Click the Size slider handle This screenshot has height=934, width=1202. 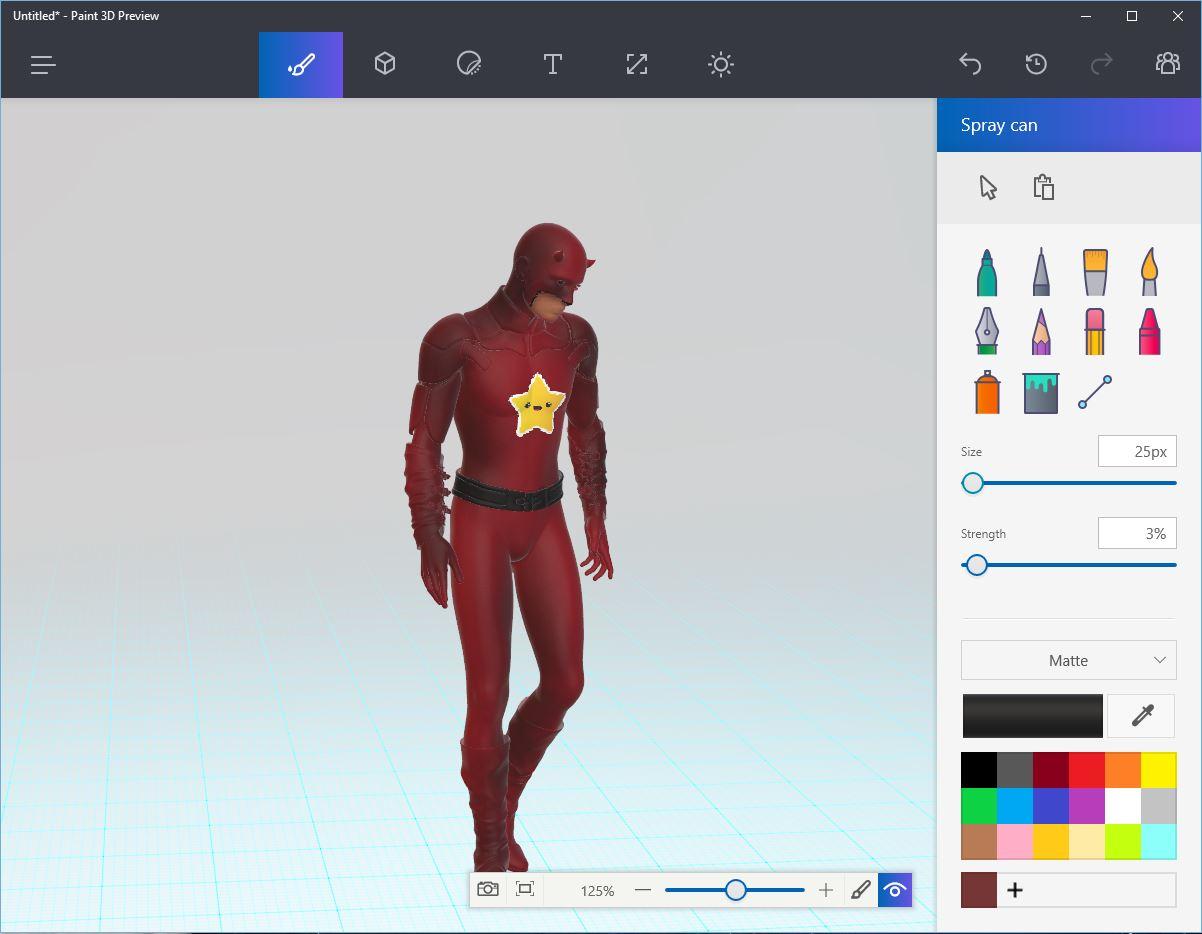pyautogui.click(x=973, y=483)
